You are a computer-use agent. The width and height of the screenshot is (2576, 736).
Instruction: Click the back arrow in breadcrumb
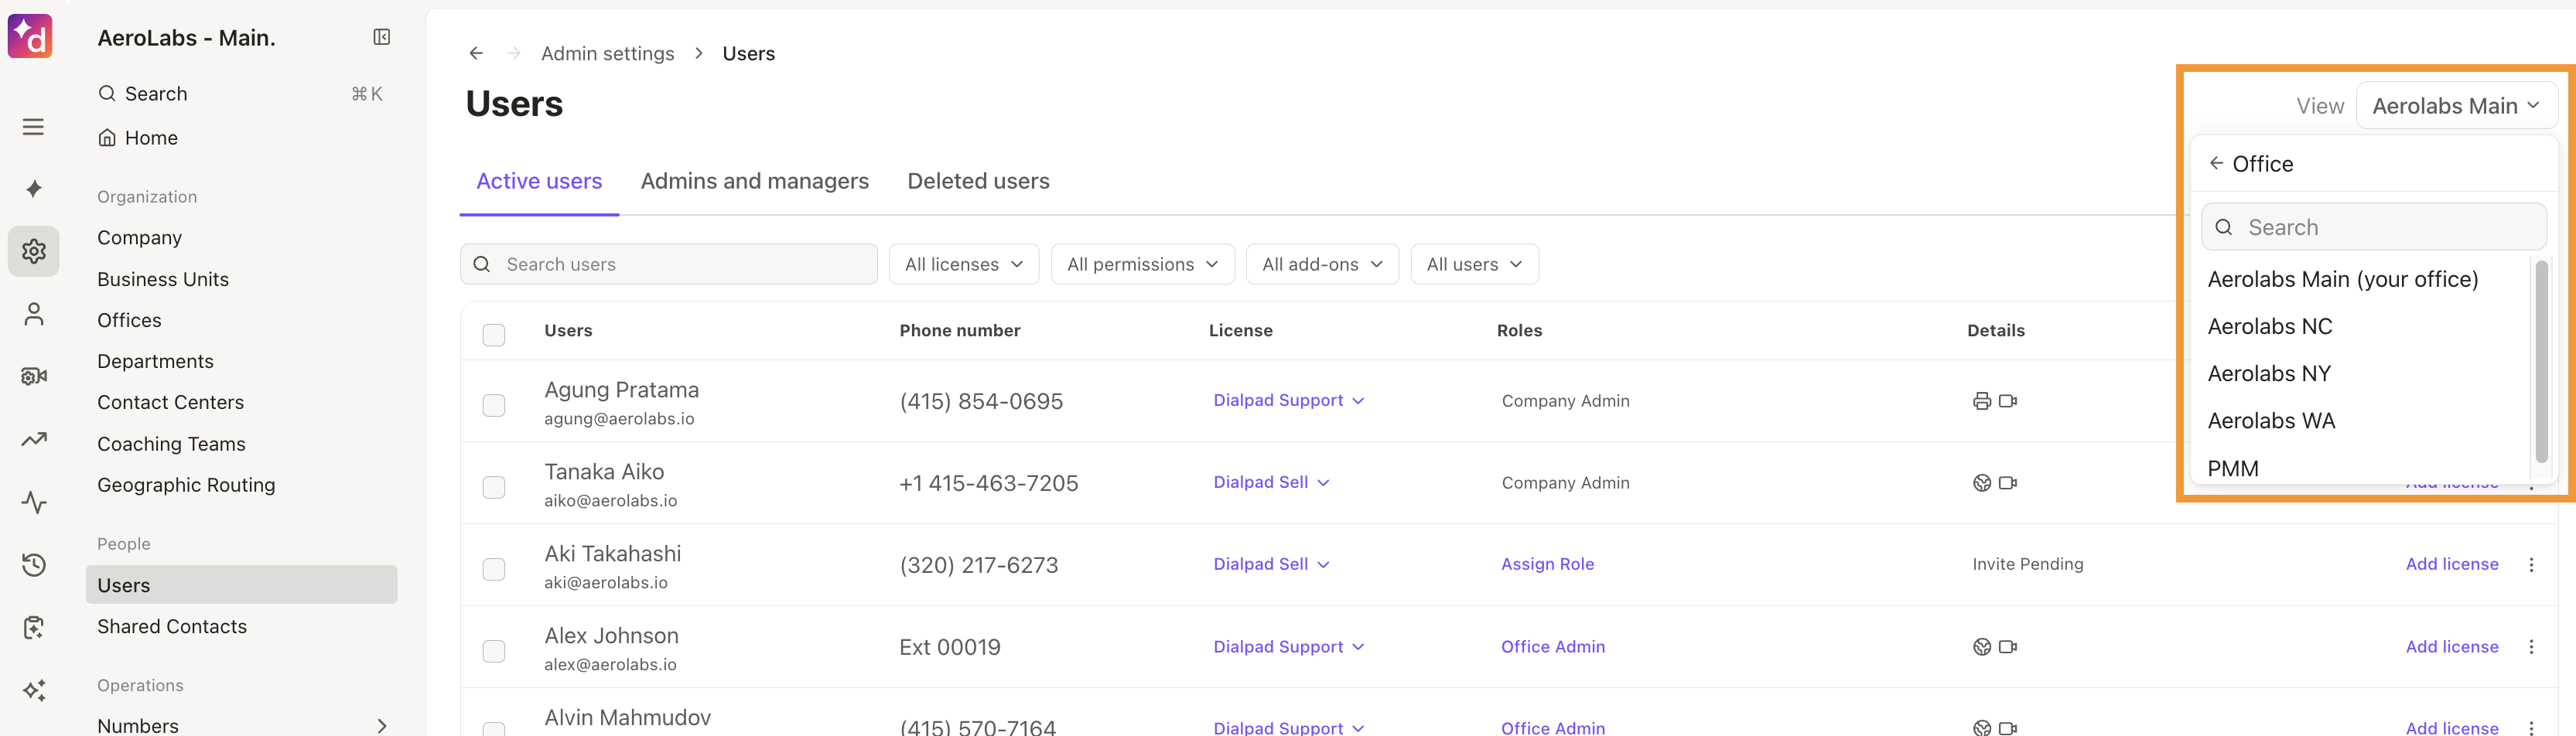point(476,53)
